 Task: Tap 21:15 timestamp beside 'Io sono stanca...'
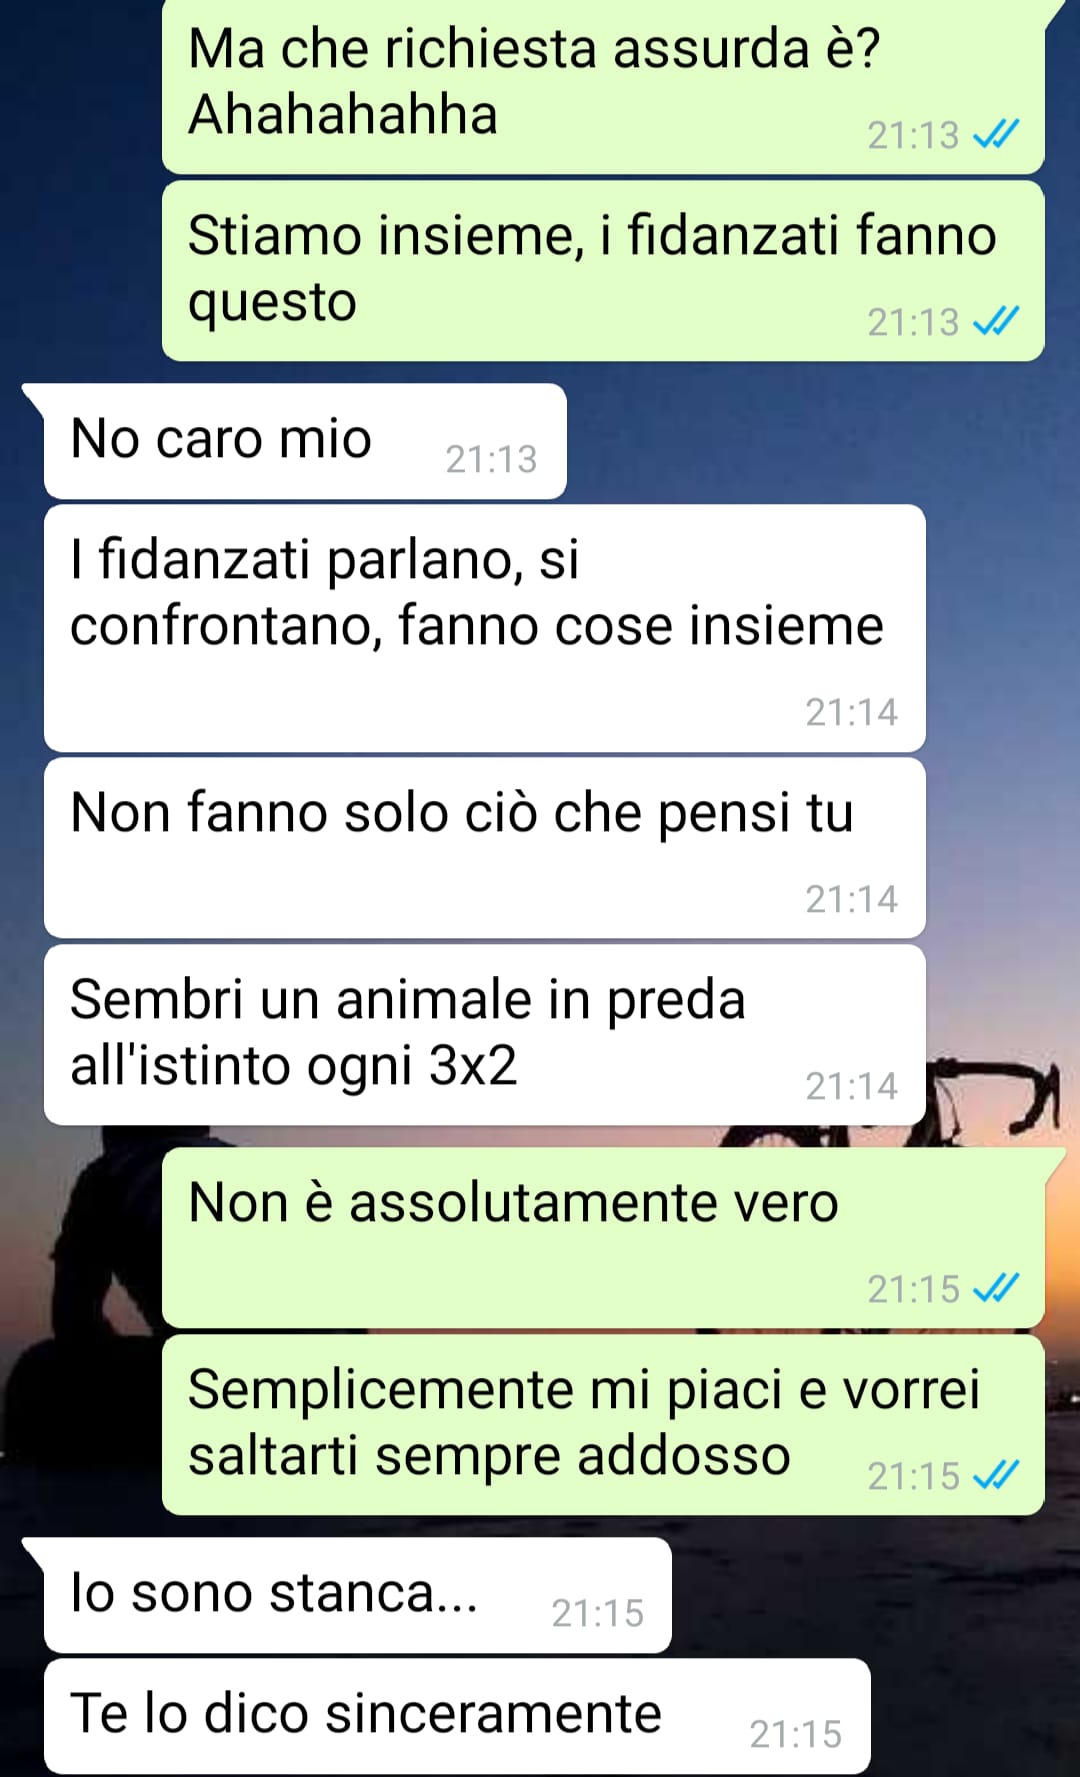pyautogui.click(x=597, y=1613)
